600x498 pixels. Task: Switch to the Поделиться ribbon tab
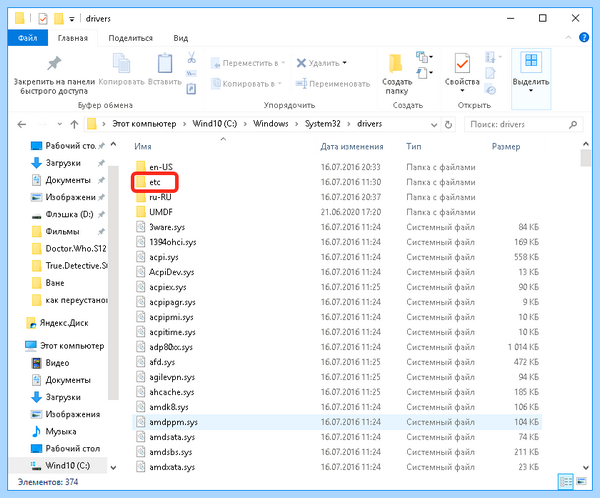[130, 38]
